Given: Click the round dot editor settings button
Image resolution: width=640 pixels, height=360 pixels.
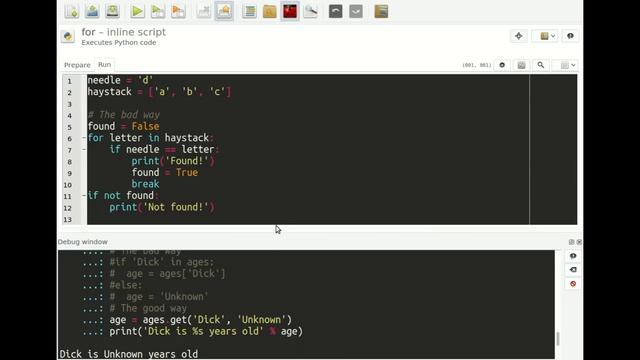Looking at the screenshot, I should click(502, 65).
